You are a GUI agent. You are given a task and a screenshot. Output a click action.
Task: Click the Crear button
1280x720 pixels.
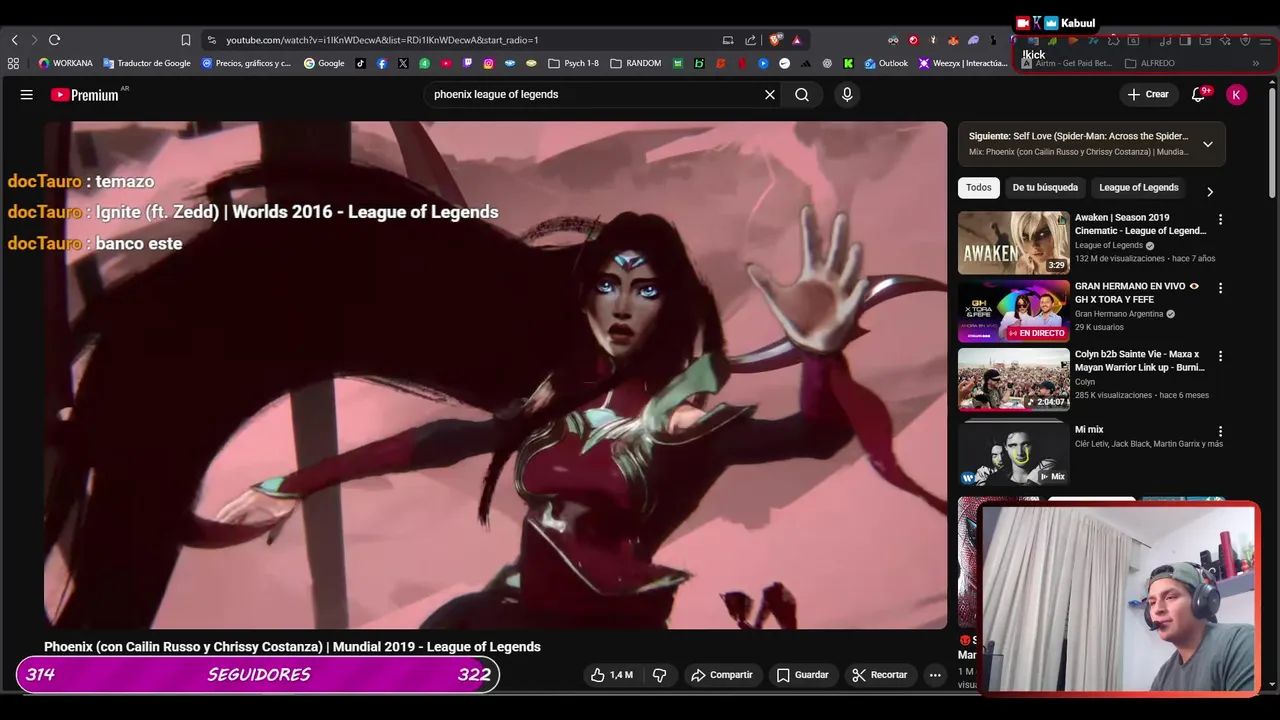1148,94
